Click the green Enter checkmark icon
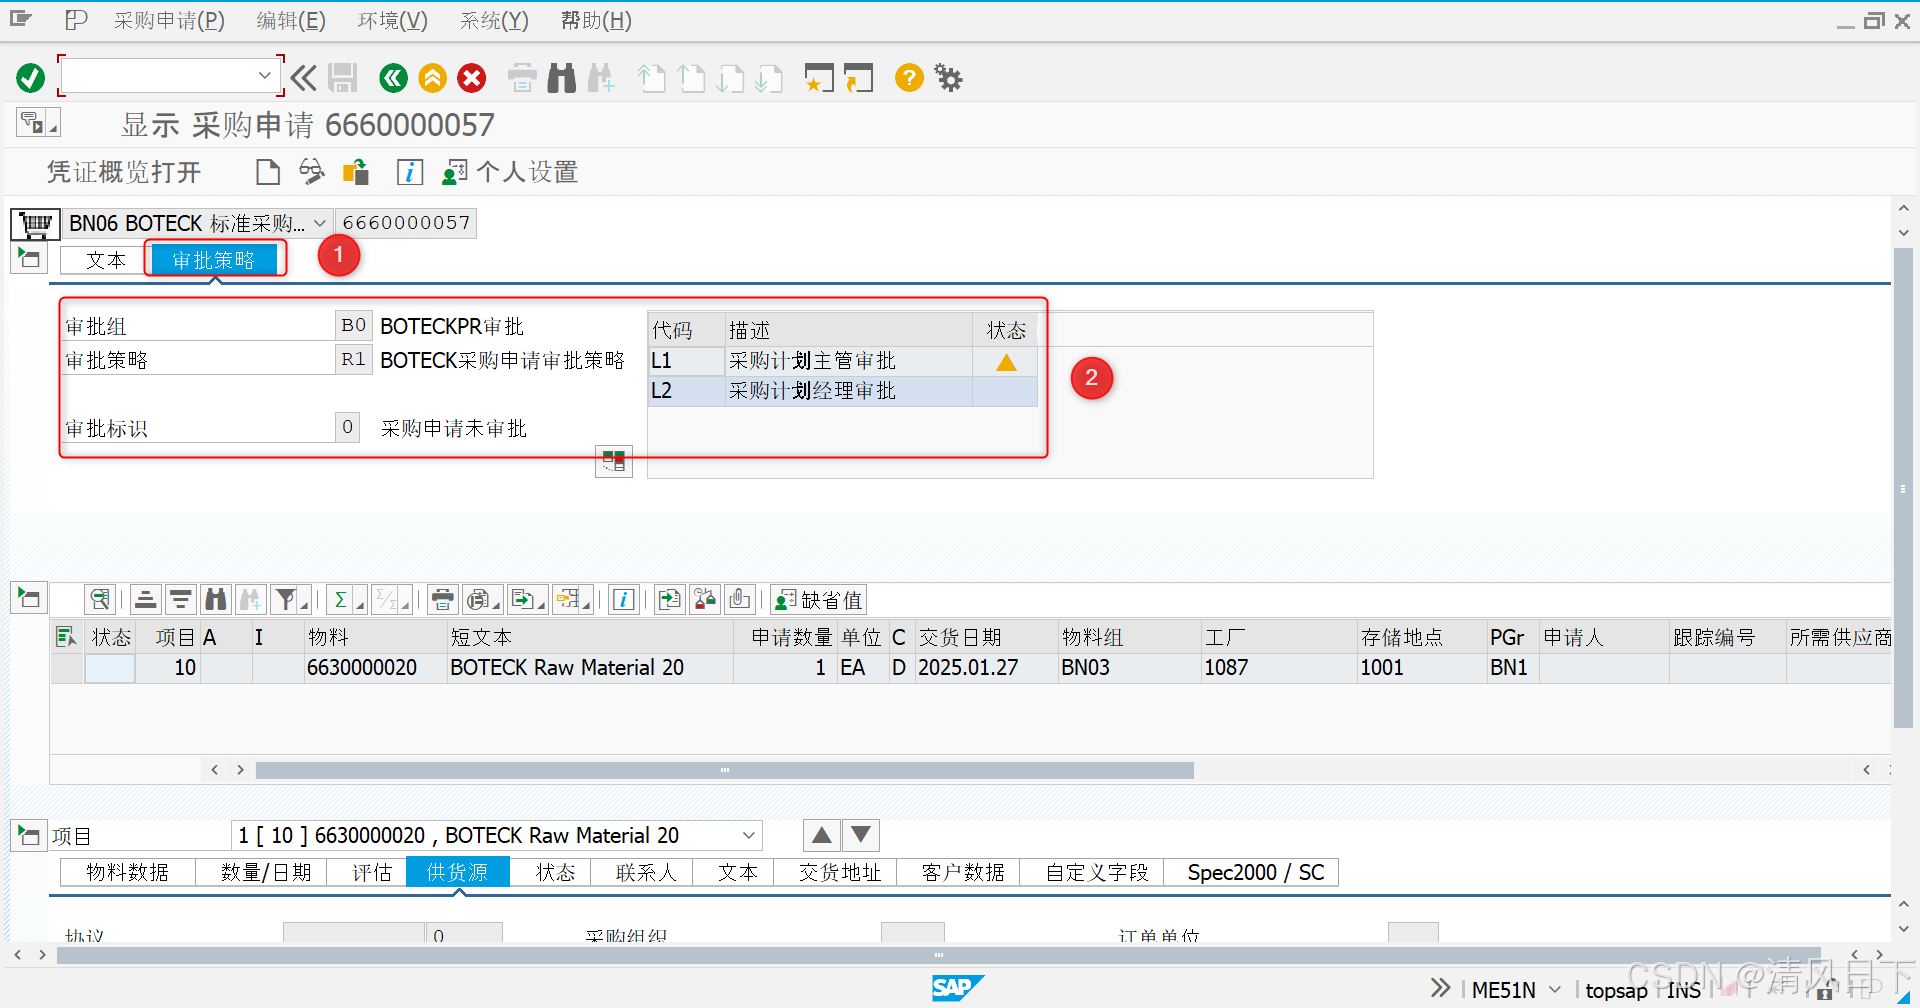The height and width of the screenshot is (1008, 1920). click(x=30, y=77)
